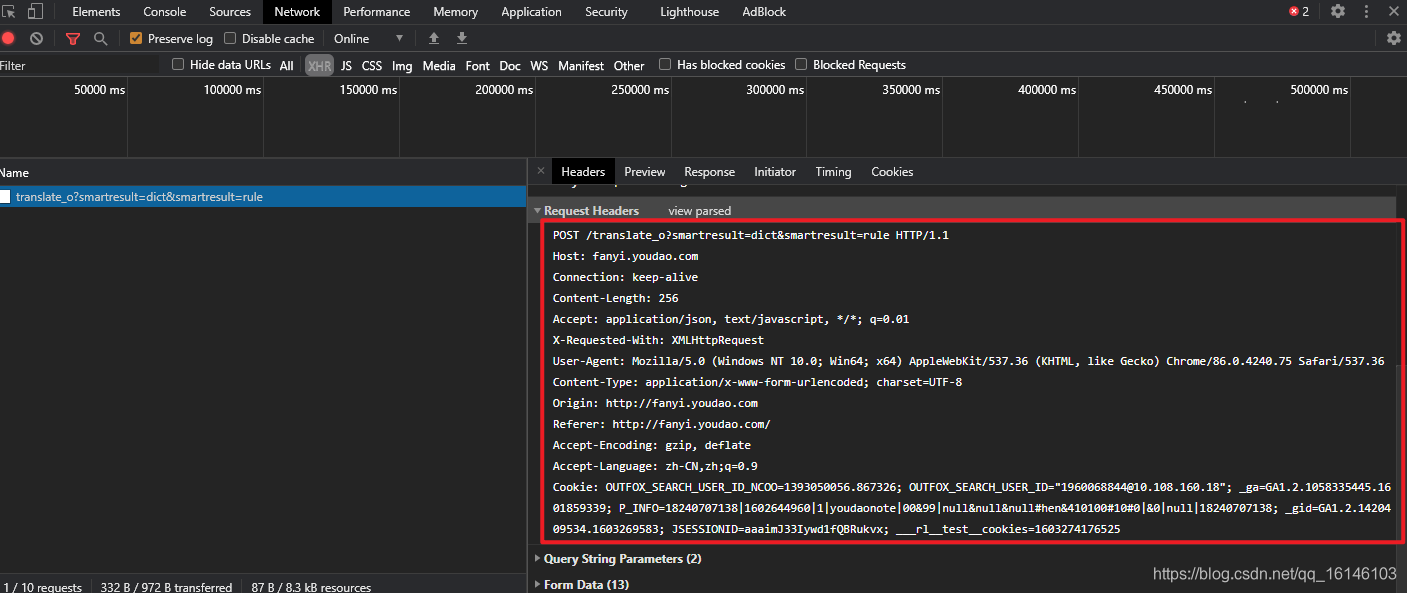
Task: Click the 250000 ms timeline marker
Action: coord(639,90)
